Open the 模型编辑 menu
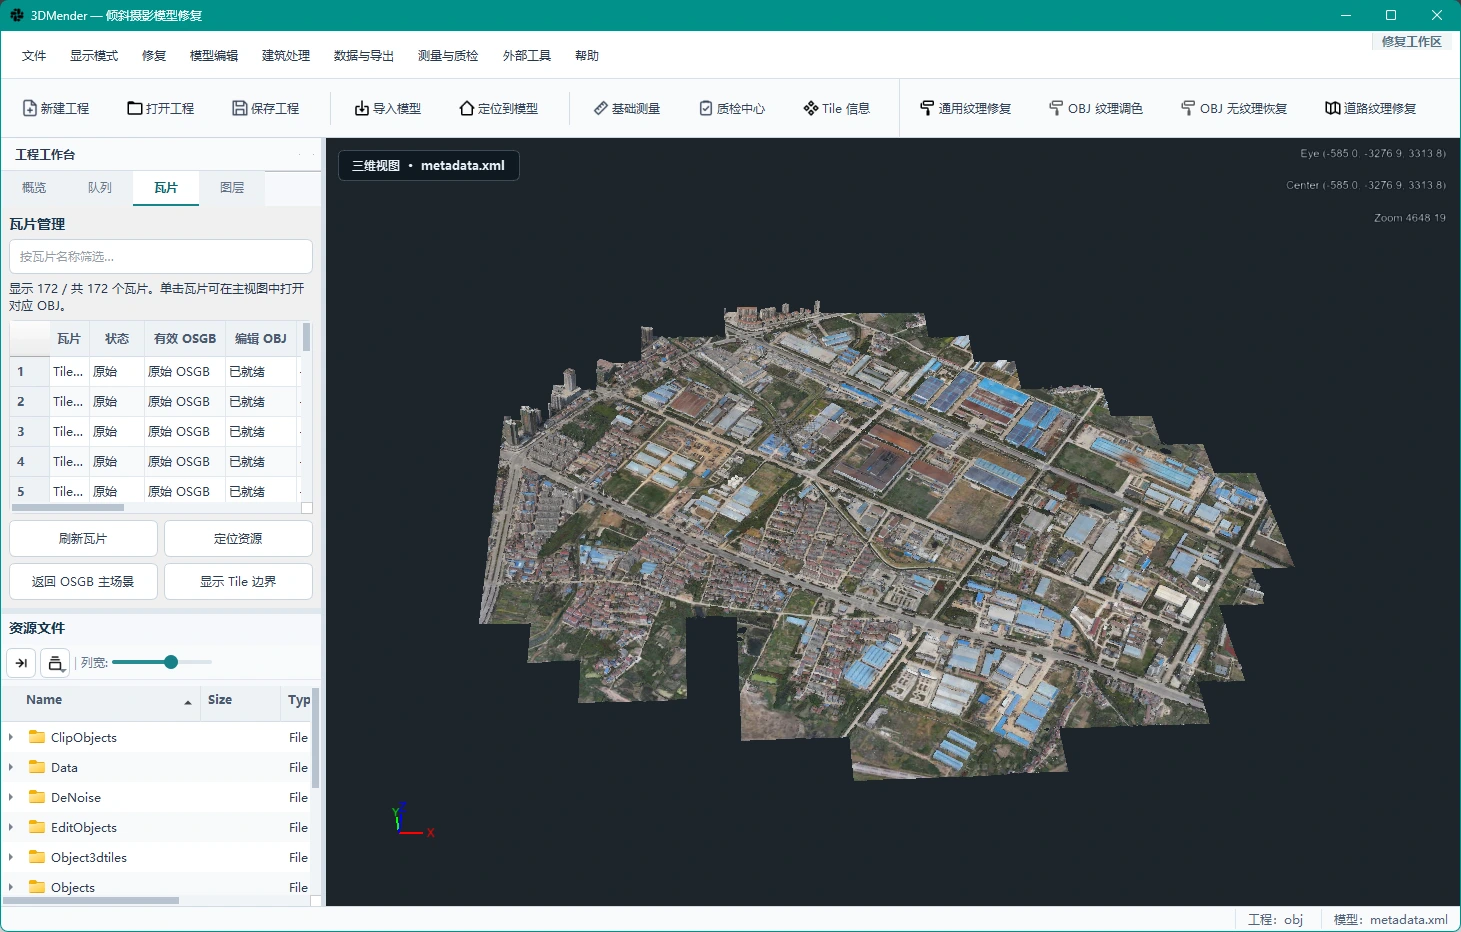This screenshot has width=1461, height=932. 214,56
